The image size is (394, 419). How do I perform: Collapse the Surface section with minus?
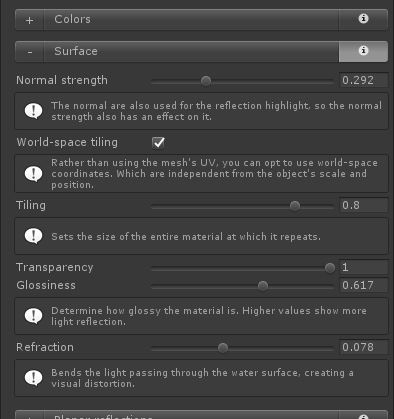[29, 52]
